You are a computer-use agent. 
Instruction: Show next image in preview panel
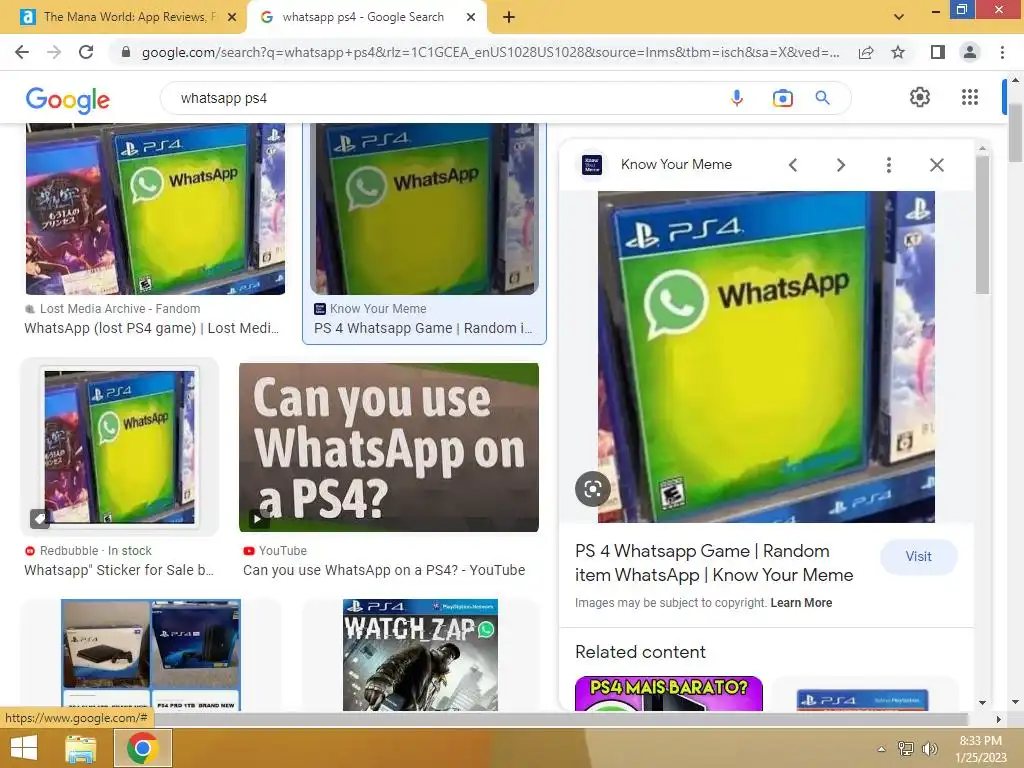[840, 165]
